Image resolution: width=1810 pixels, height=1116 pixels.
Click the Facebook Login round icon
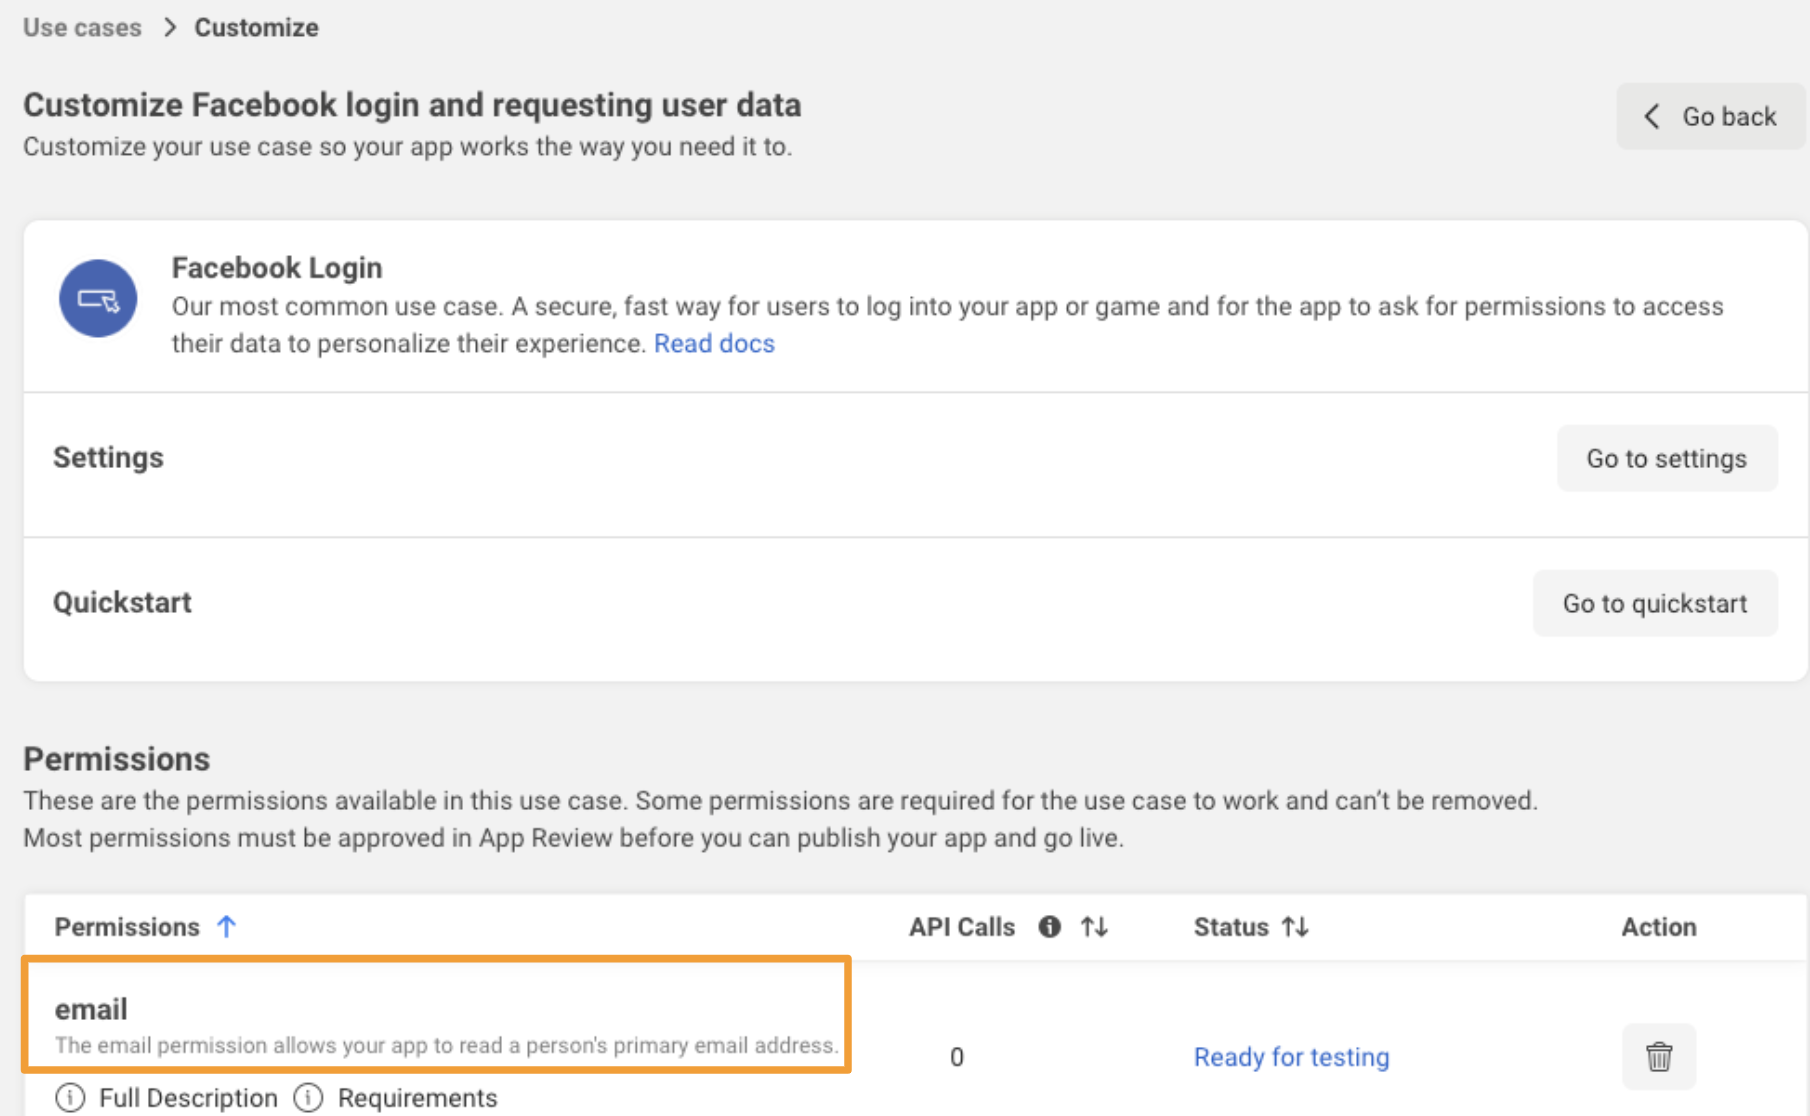click(x=98, y=298)
